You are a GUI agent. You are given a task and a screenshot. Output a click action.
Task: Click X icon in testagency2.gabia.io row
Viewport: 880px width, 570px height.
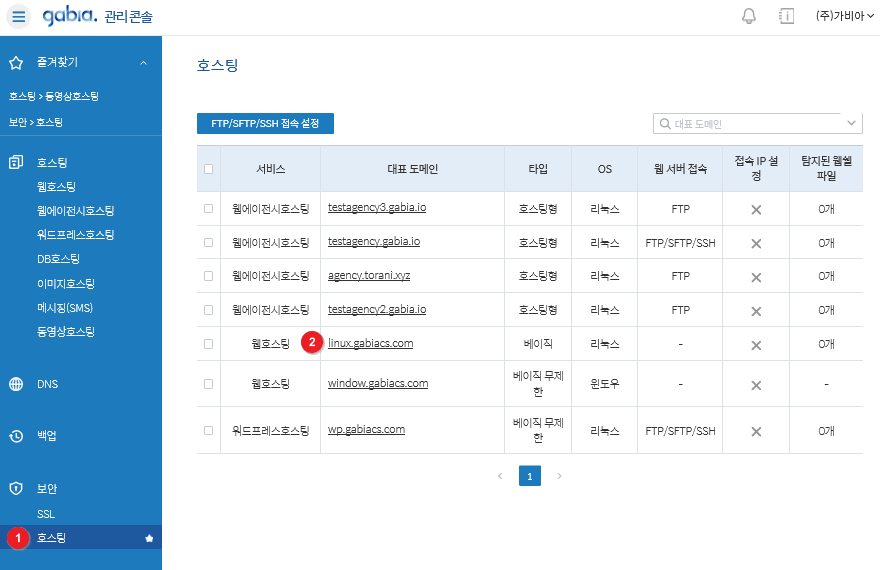[x=756, y=311]
